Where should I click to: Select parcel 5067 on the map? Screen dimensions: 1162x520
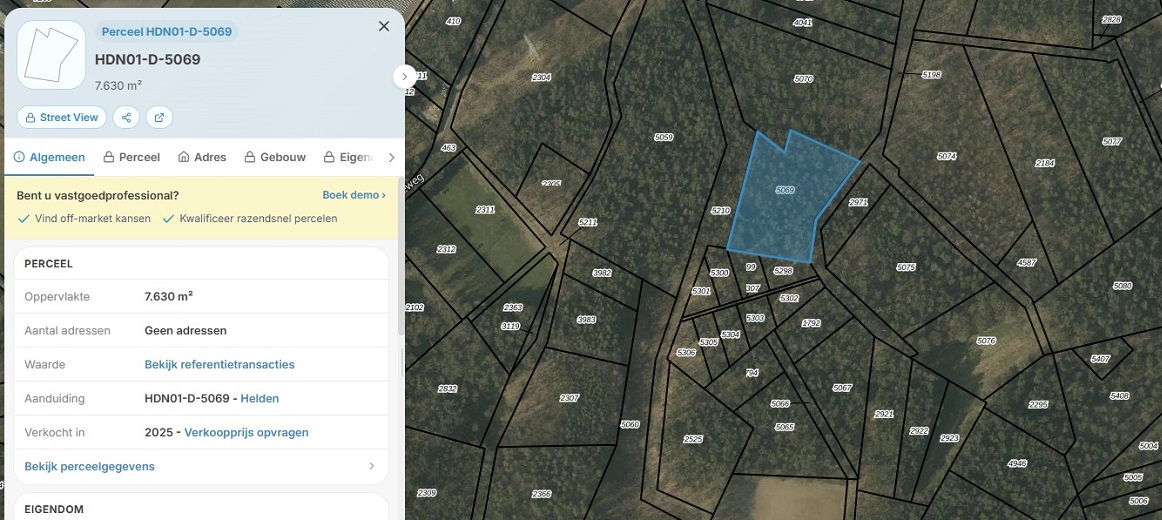coord(843,387)
